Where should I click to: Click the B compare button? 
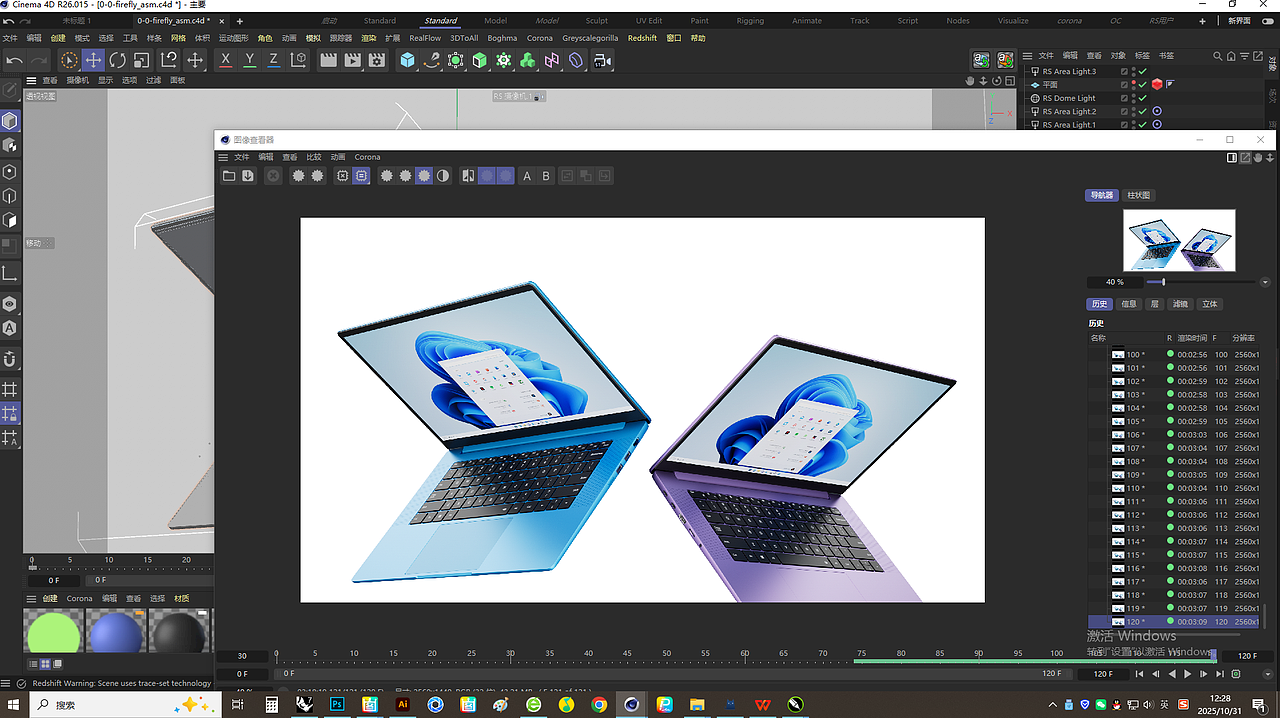(x=546, y=176)
